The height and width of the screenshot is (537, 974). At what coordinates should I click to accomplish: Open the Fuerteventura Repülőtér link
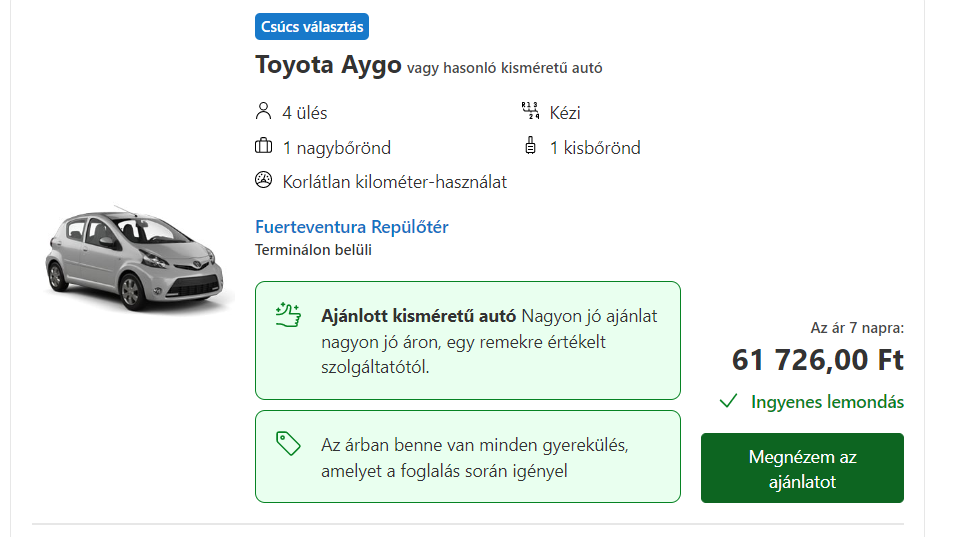pyautogui.click(x=352, y=227)
